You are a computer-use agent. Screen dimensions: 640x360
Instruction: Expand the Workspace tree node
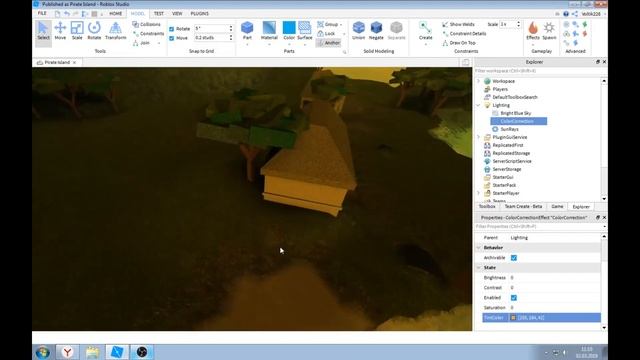[x=479, y=81]
